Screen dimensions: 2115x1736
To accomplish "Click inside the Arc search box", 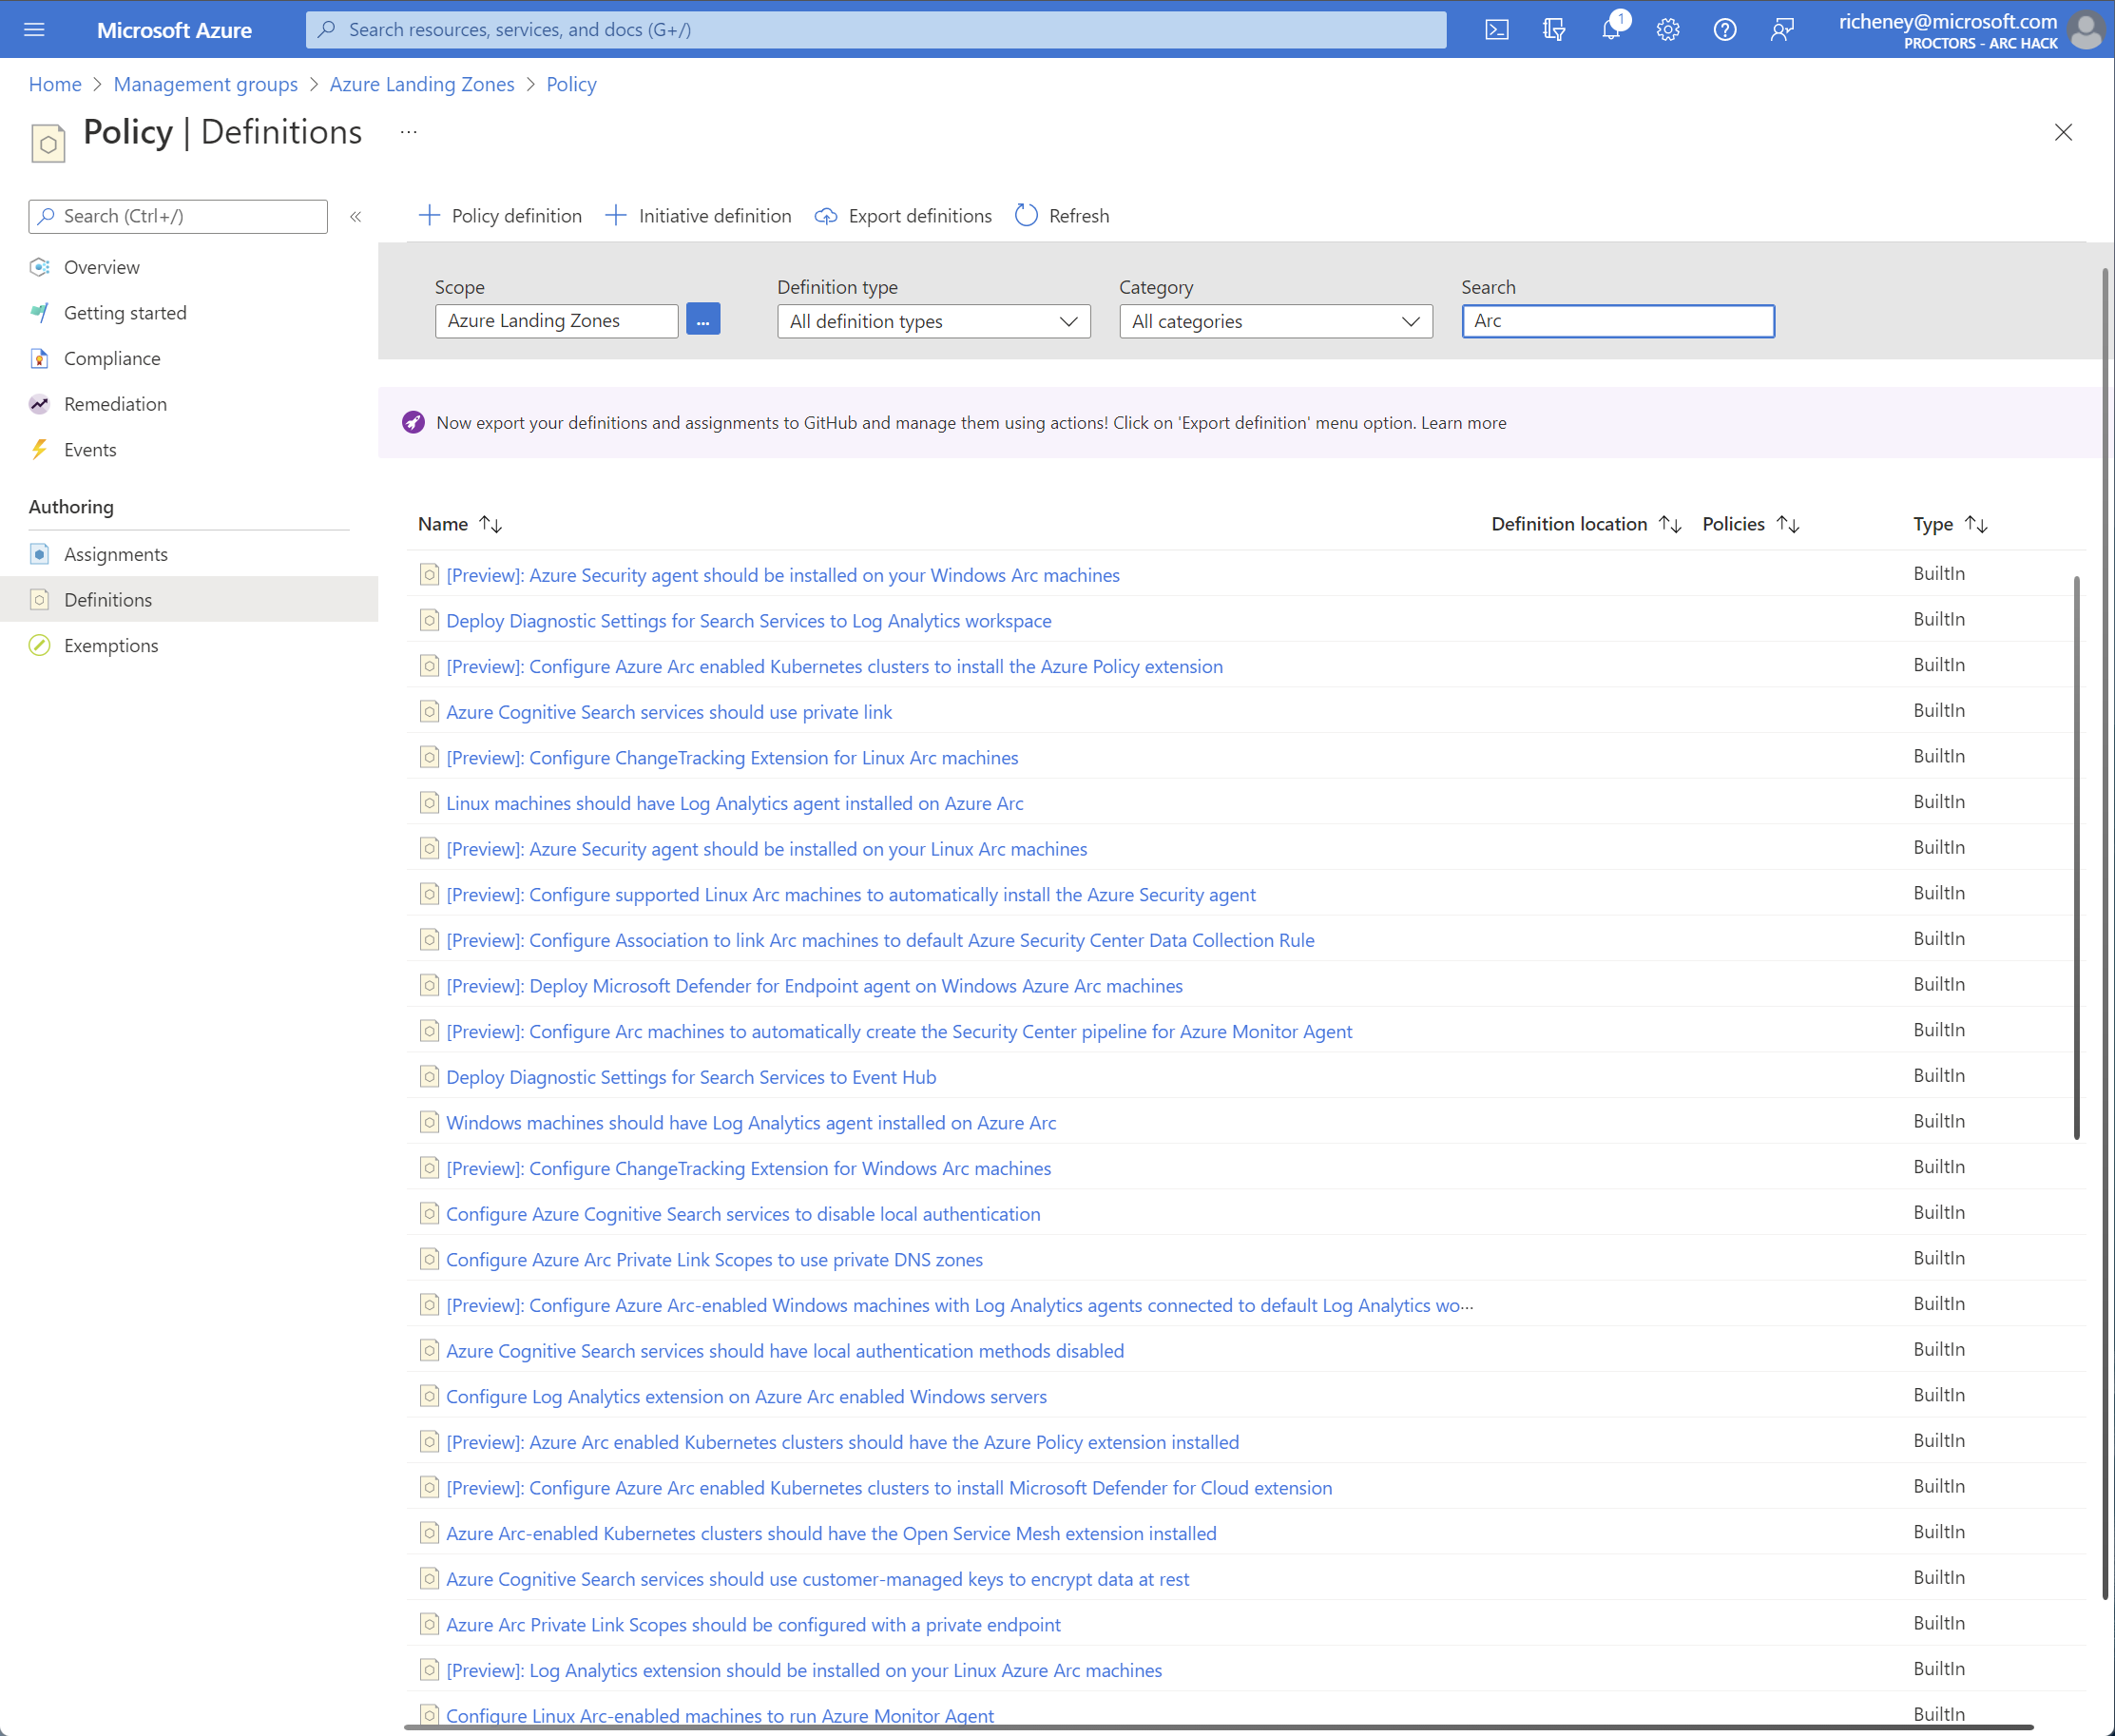I will (x=1618, y=321).
